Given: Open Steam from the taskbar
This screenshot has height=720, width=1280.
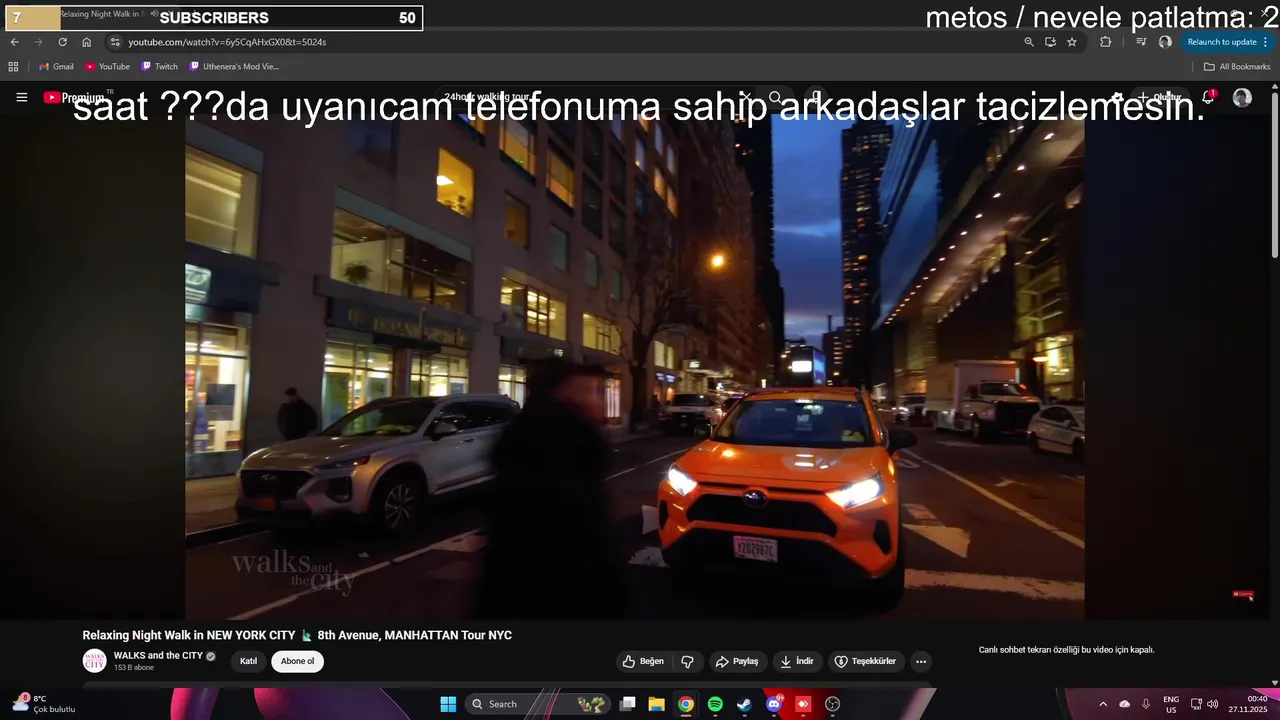Looking at the screenshot, I should point(744,704).
